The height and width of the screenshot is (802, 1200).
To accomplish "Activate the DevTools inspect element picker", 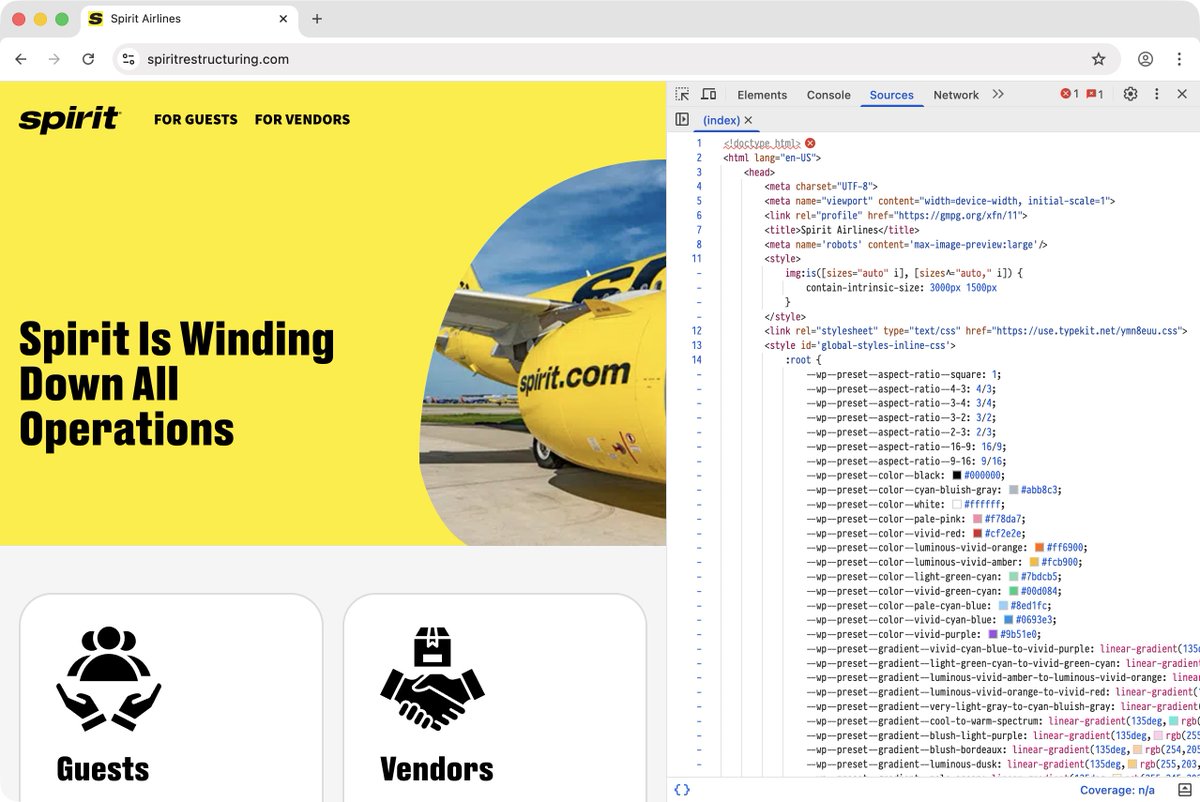I will tap(682, 94).
